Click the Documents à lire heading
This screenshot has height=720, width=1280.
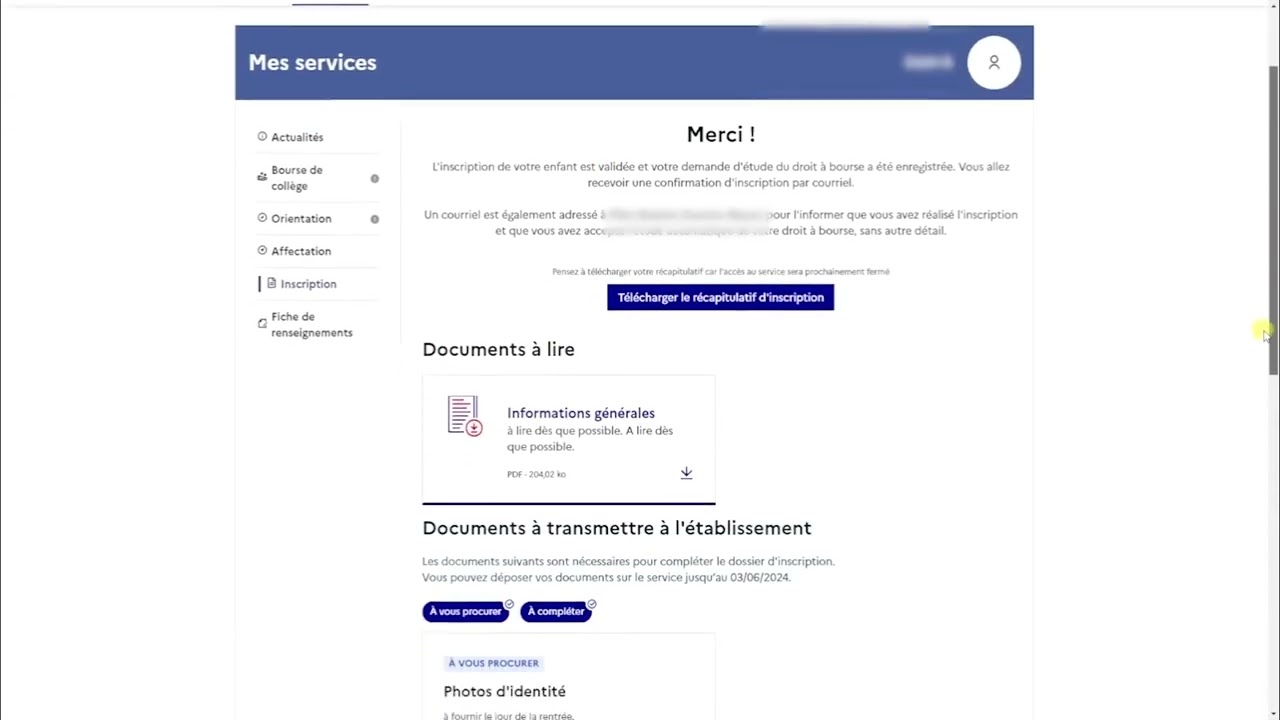click(x=498, y=349)
